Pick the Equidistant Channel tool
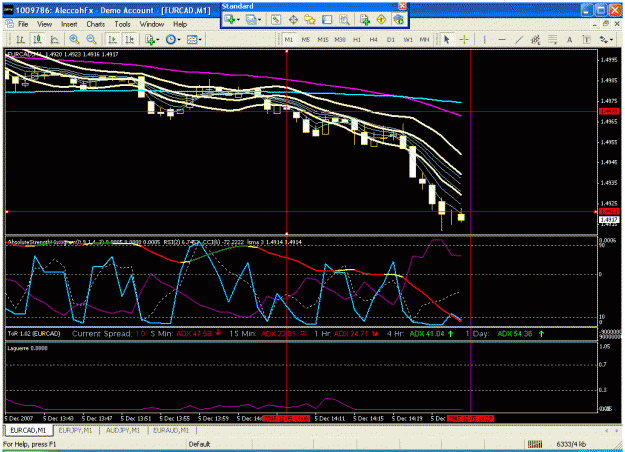Viewport: 625px width, 452px height. 535,39
